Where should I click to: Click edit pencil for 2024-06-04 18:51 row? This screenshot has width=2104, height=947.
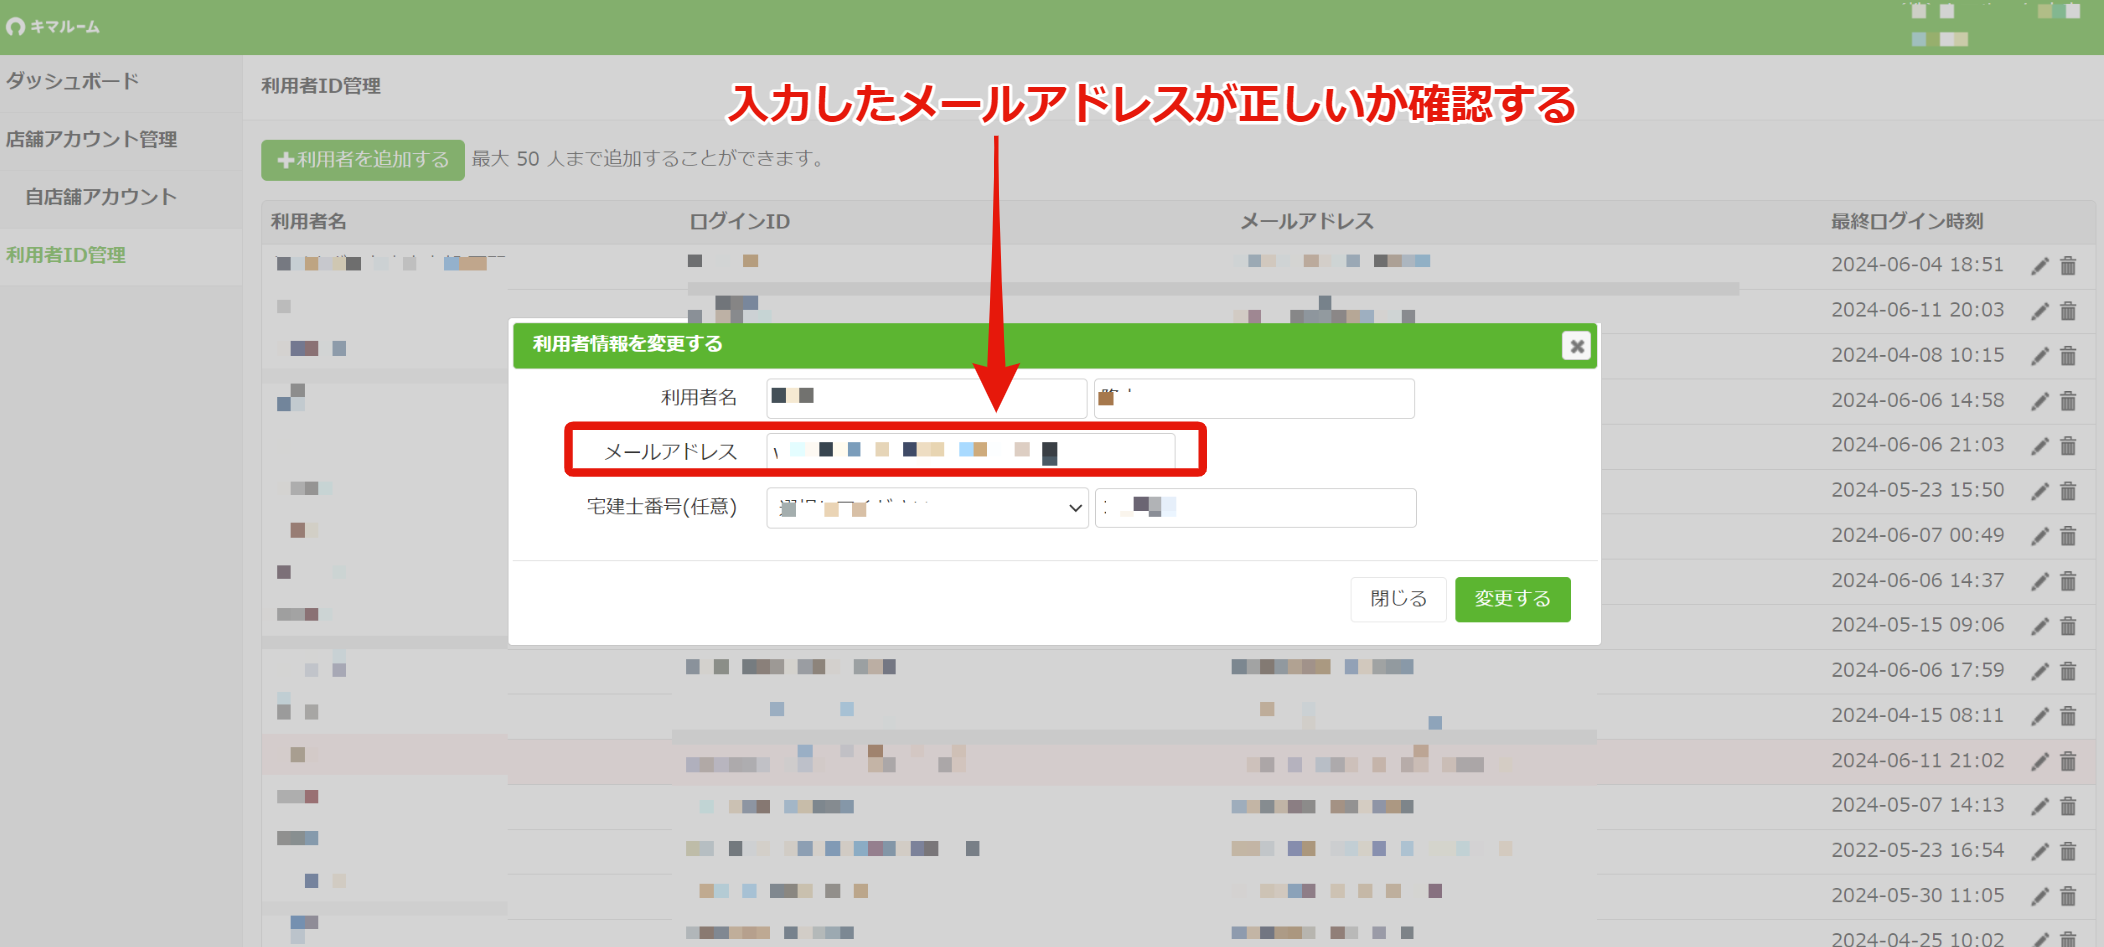click(2040, 266)
